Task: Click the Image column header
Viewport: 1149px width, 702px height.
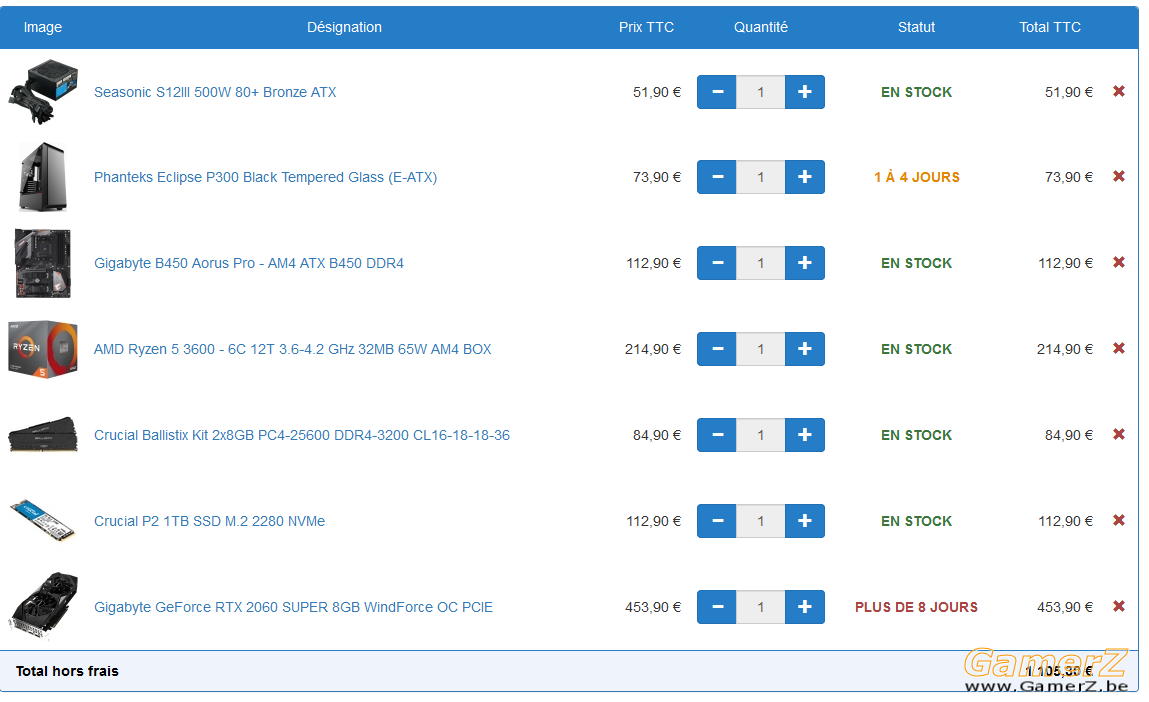Action: coord(43,27)
